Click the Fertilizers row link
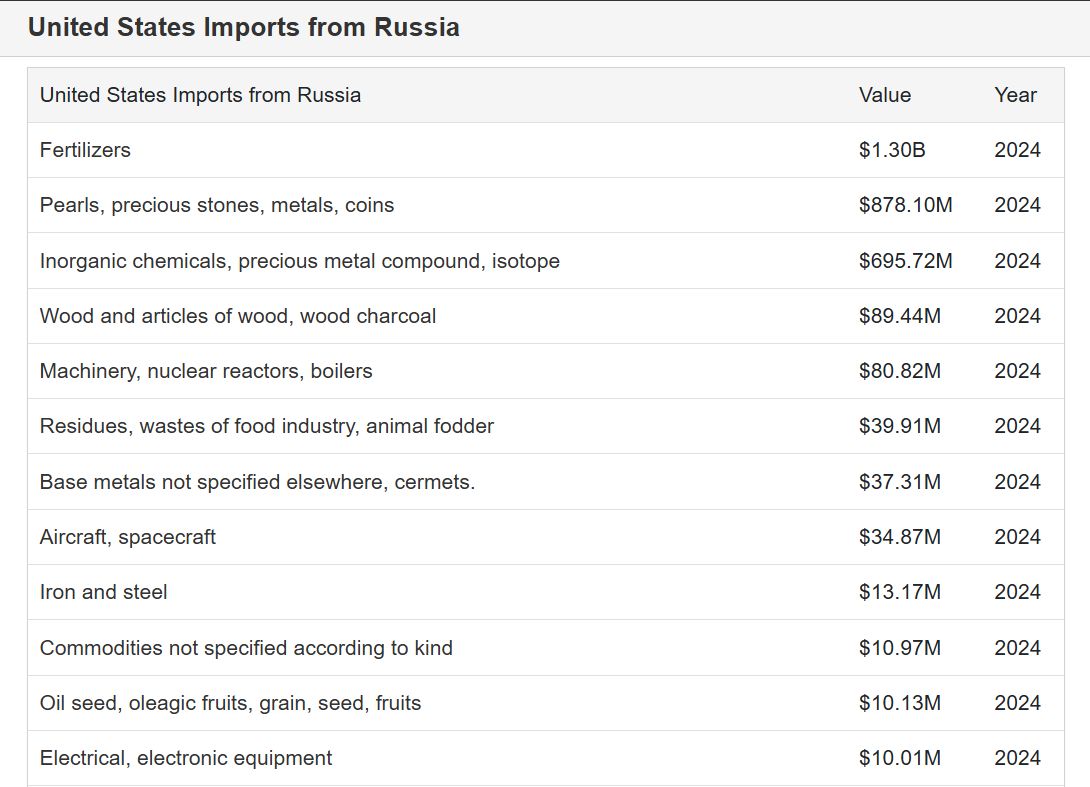Screen dimensions: 1090x787 [x=85, y=150]
